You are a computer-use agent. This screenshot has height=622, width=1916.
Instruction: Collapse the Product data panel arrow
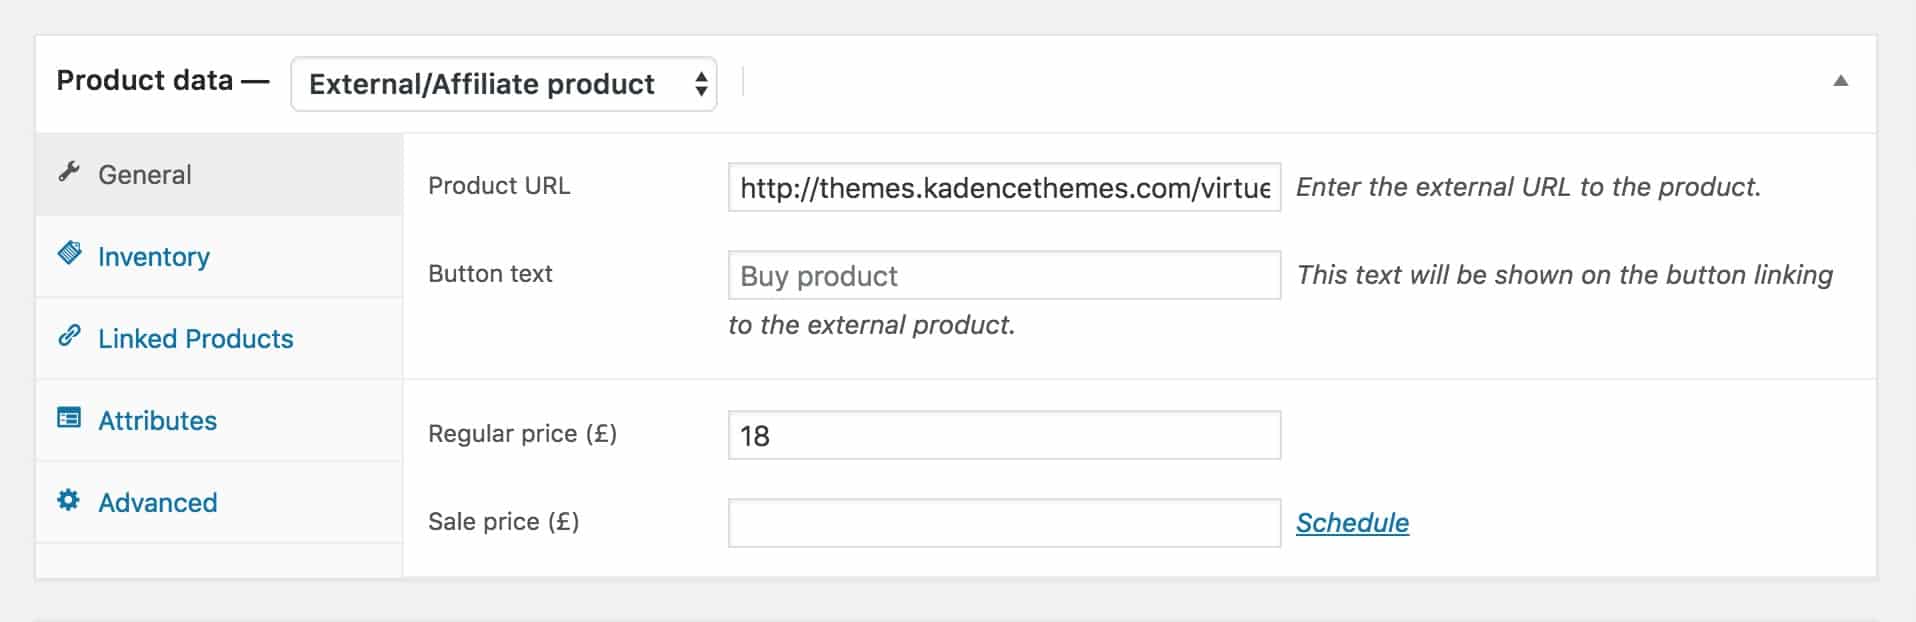coord(1840,81)
